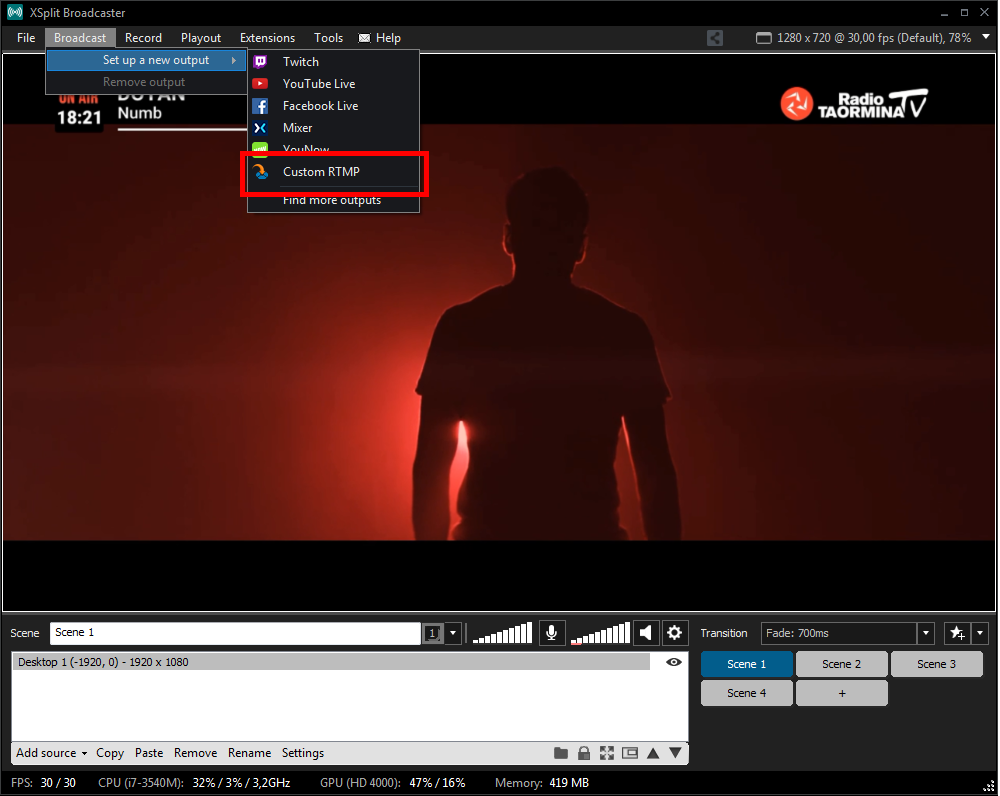1000x796 pixels.
Task: Click the source layout icon
Action: 630,753
